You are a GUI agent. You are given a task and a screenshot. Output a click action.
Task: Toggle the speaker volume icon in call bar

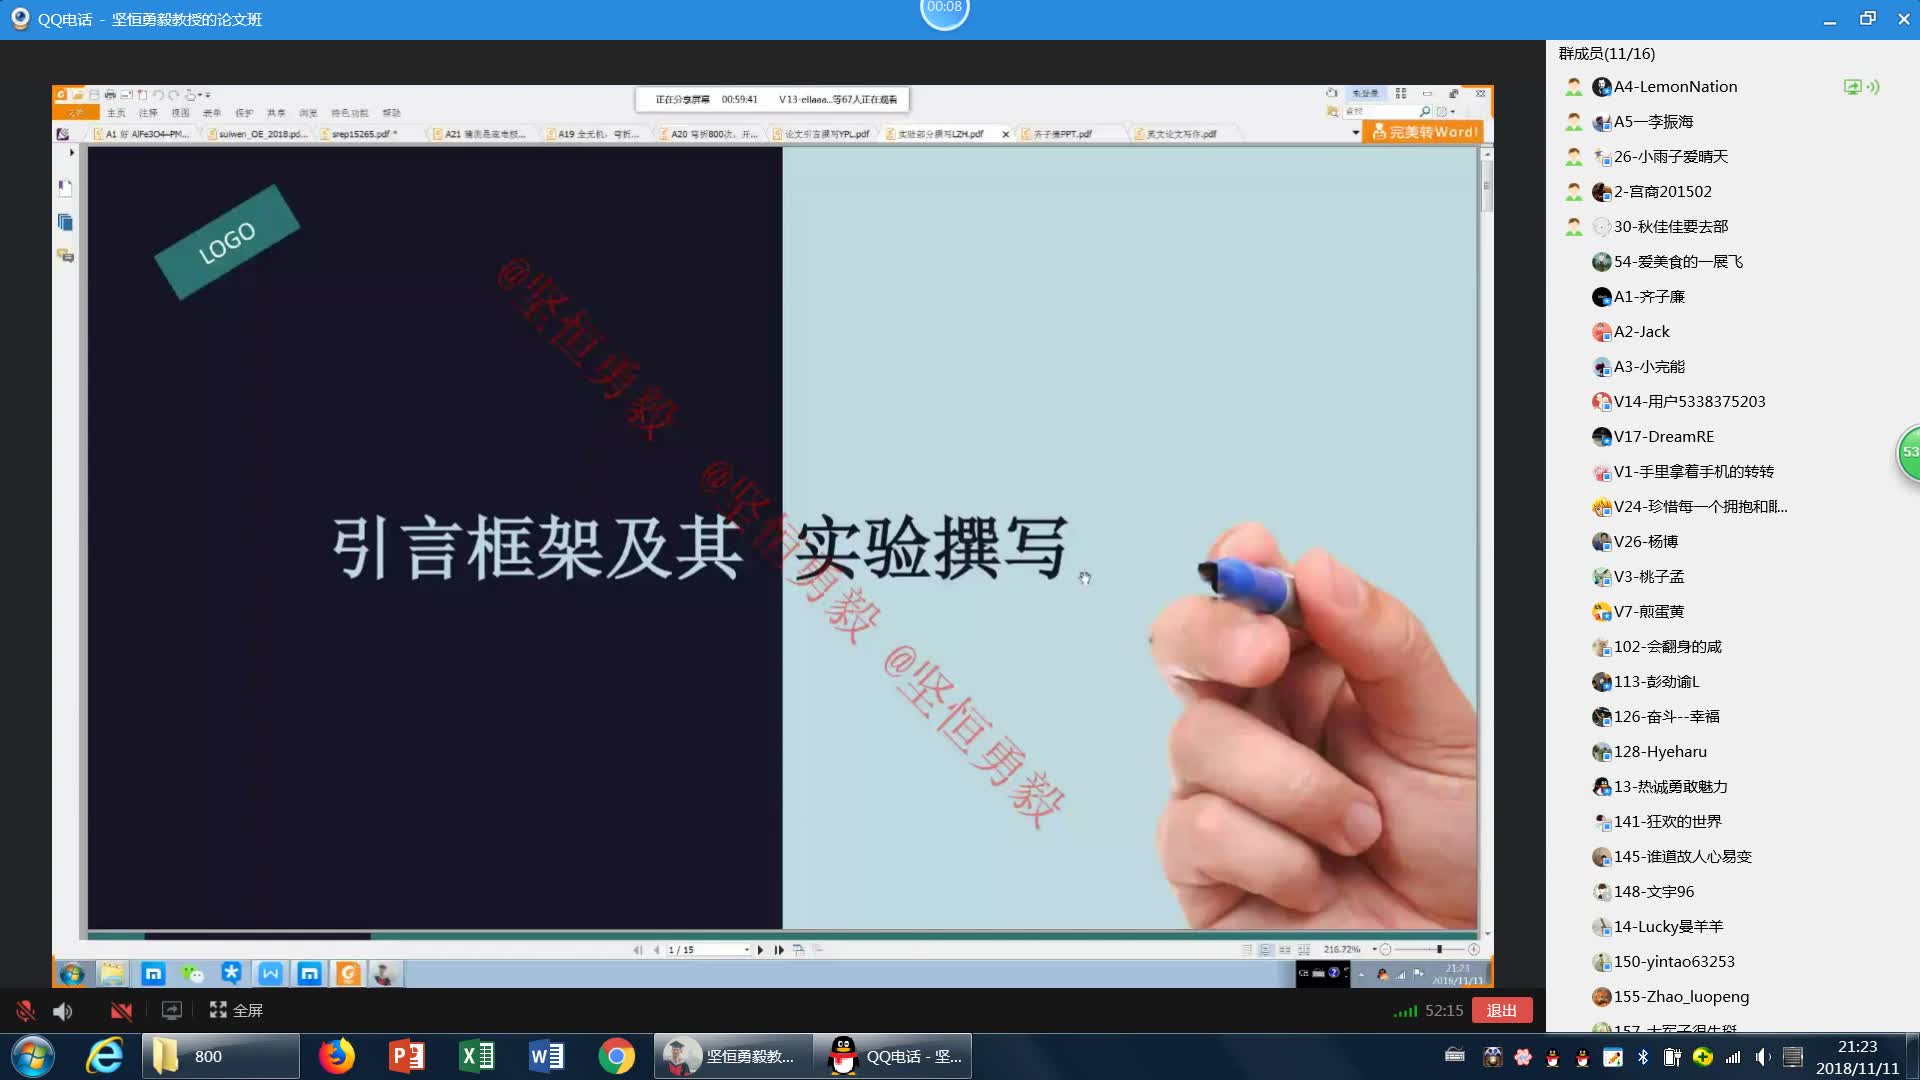tap(63, 1011)
